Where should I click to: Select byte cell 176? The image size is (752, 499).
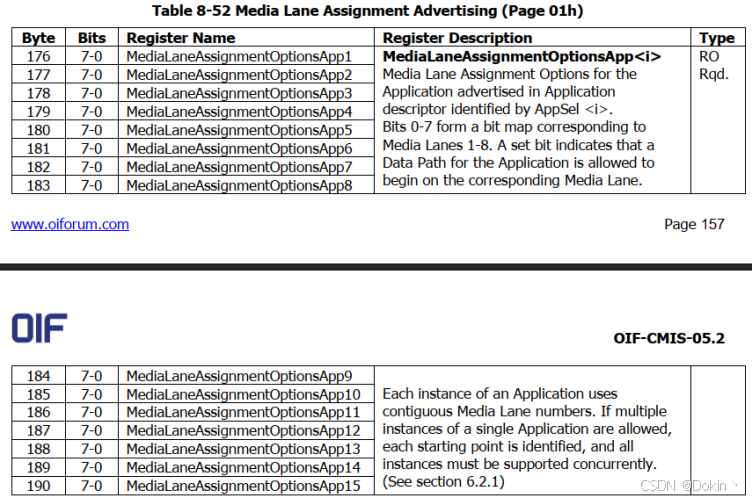38,56
